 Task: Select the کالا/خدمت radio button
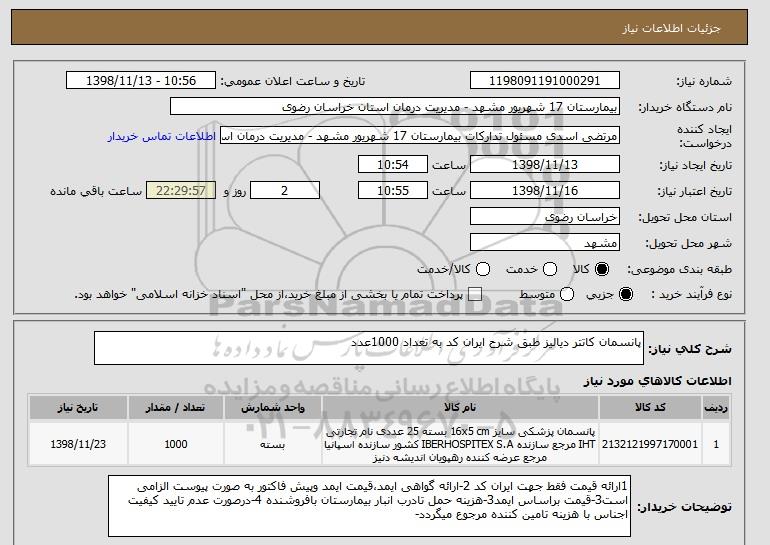click(483, 269)
